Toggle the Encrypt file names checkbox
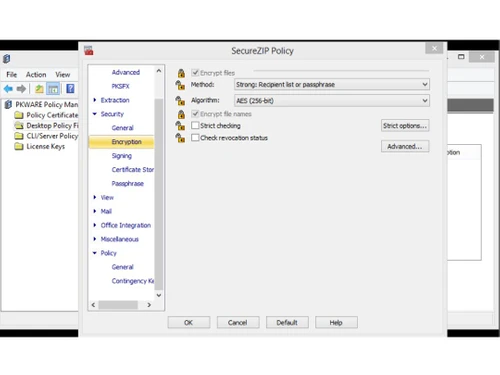This screenshot has width=500, height=375. (195, 114)
